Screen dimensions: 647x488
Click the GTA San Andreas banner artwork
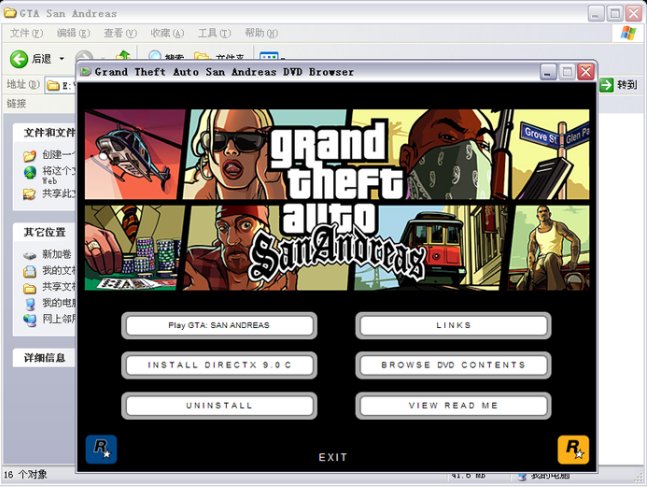point(337,199)
